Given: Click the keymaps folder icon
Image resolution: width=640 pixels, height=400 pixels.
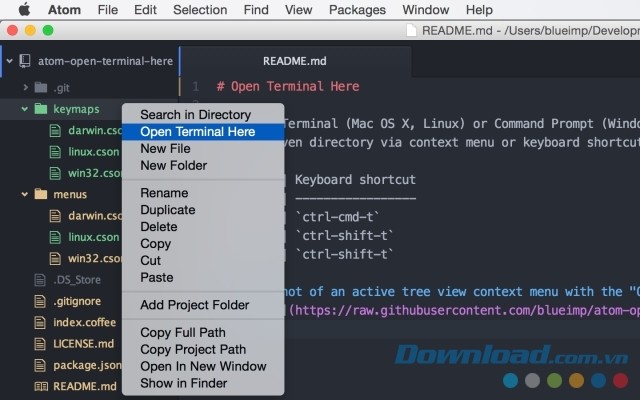Looking at the screenshot, I should (40, 108).
